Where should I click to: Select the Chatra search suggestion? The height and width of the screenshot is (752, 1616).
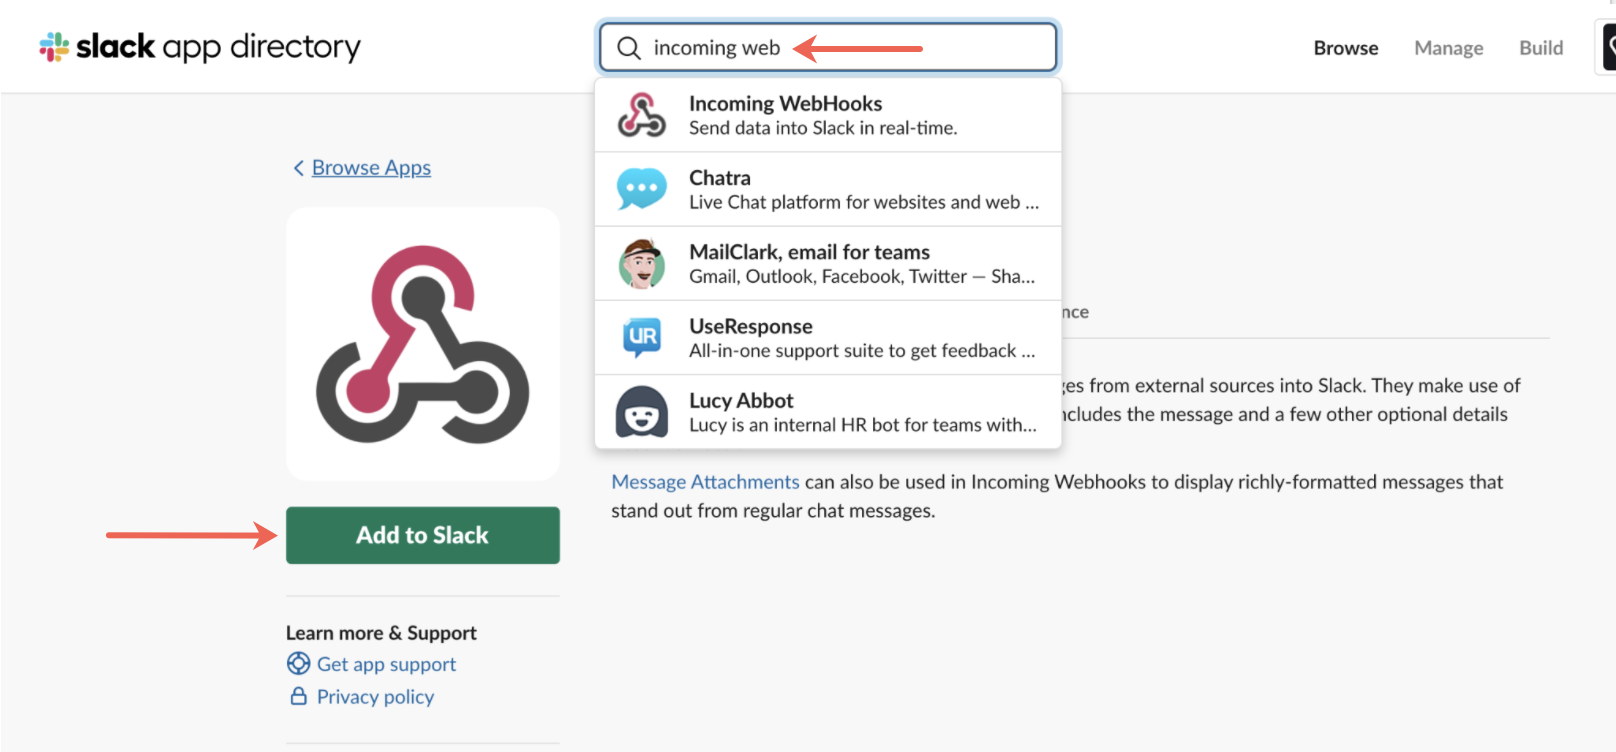pyautogui.click(x=828, y=189)
